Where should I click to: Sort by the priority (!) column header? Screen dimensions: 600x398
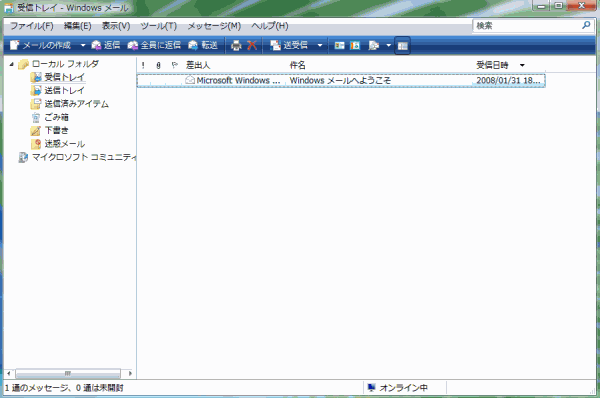point(143,65)
